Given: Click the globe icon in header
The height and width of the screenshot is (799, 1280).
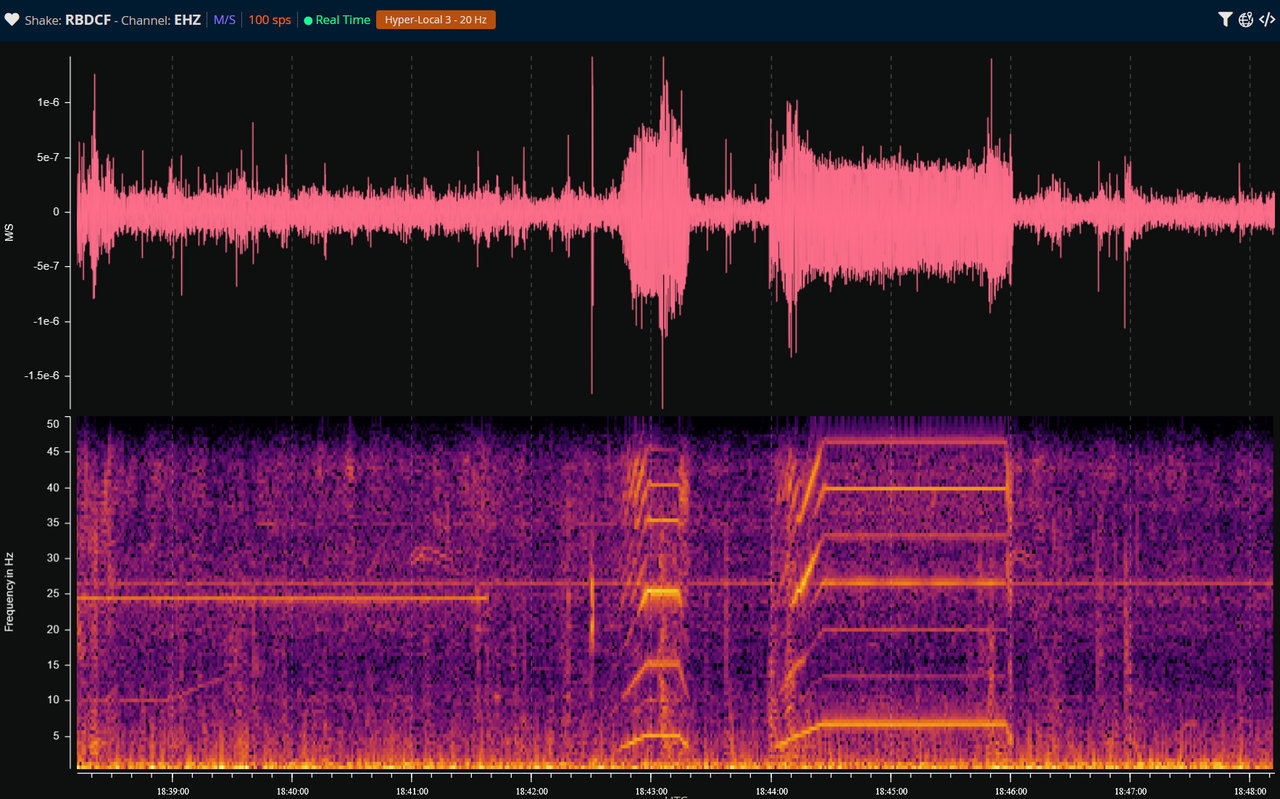Looking at the screenshot, I should point(1246,20).
